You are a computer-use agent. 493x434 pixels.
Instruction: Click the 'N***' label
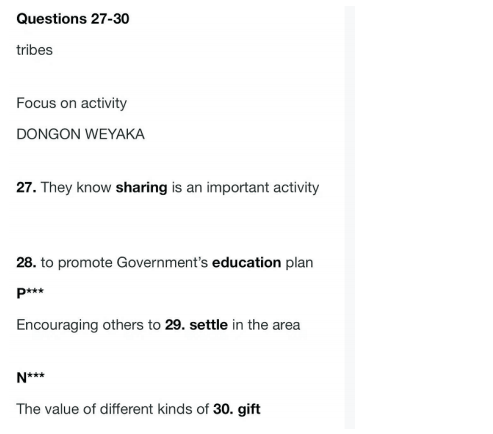point(30,377)
